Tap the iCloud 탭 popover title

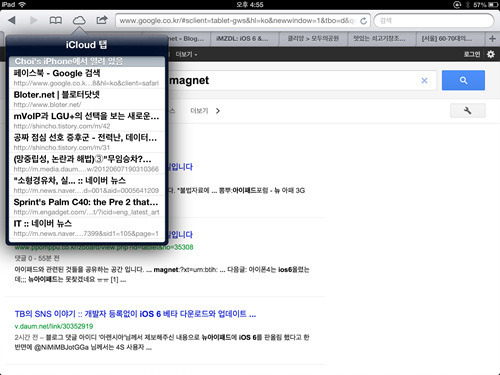86,45
